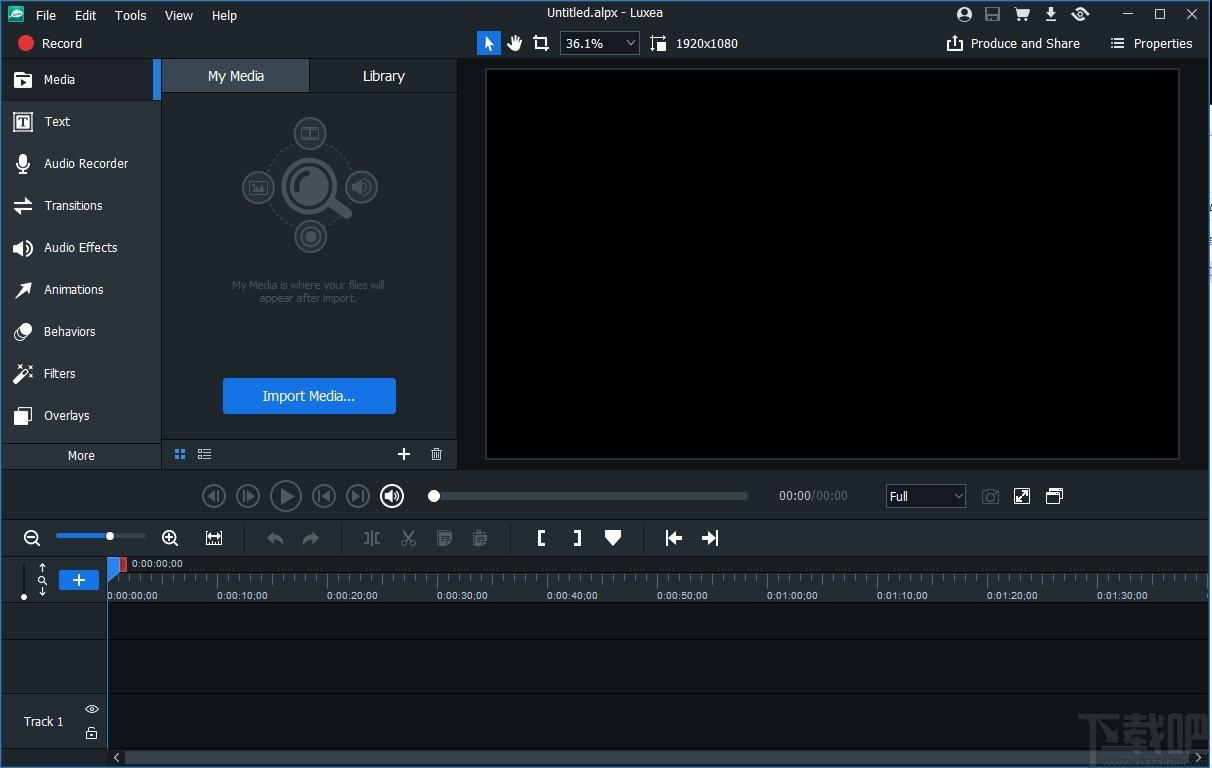Start a screen recording with Record

click(50, 43)
